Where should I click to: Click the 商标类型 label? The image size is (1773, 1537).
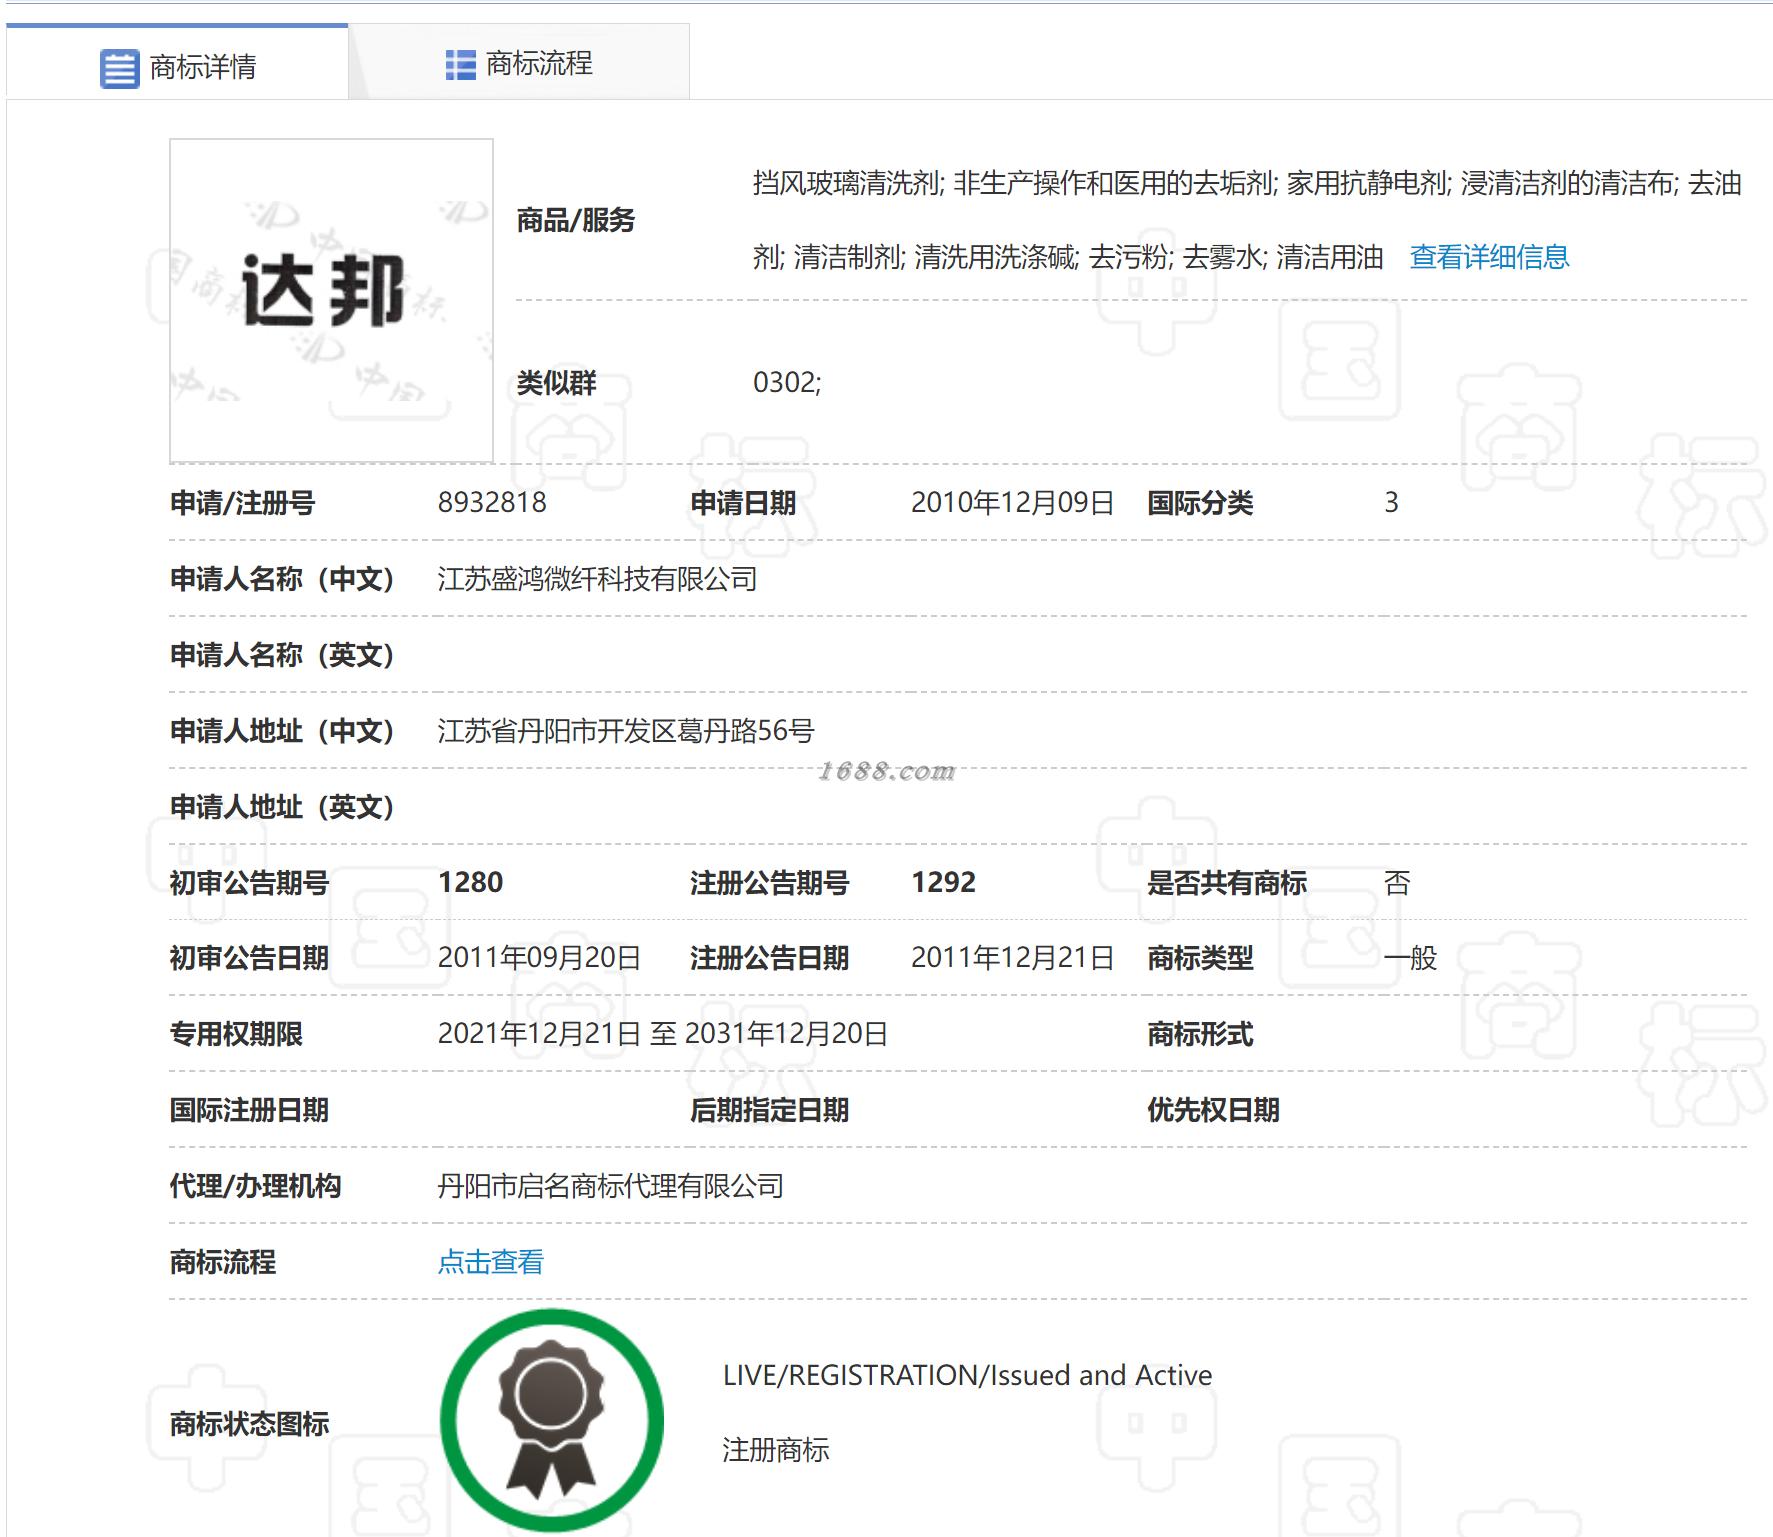[1200, 958]
